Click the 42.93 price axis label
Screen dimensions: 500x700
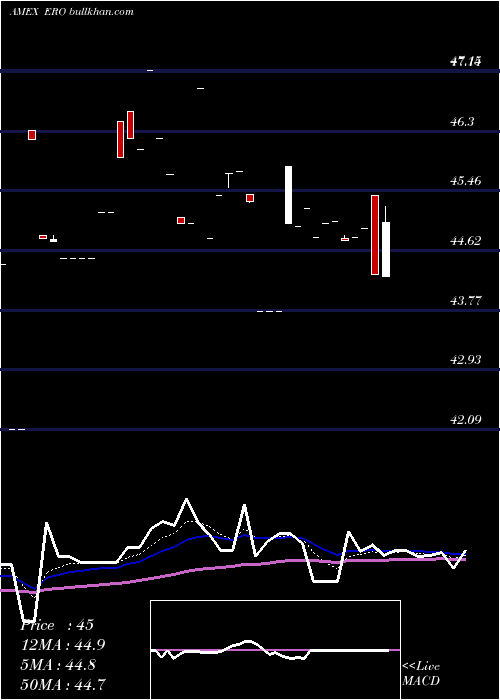click(466, 360)
